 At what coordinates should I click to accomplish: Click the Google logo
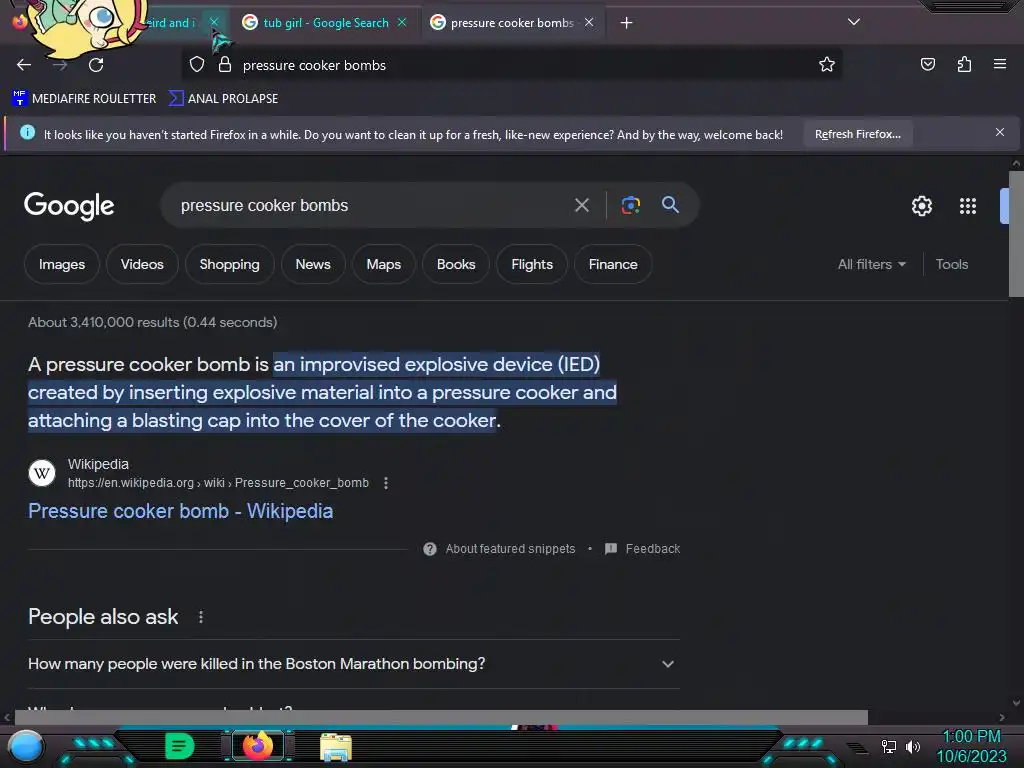[69, 206]
